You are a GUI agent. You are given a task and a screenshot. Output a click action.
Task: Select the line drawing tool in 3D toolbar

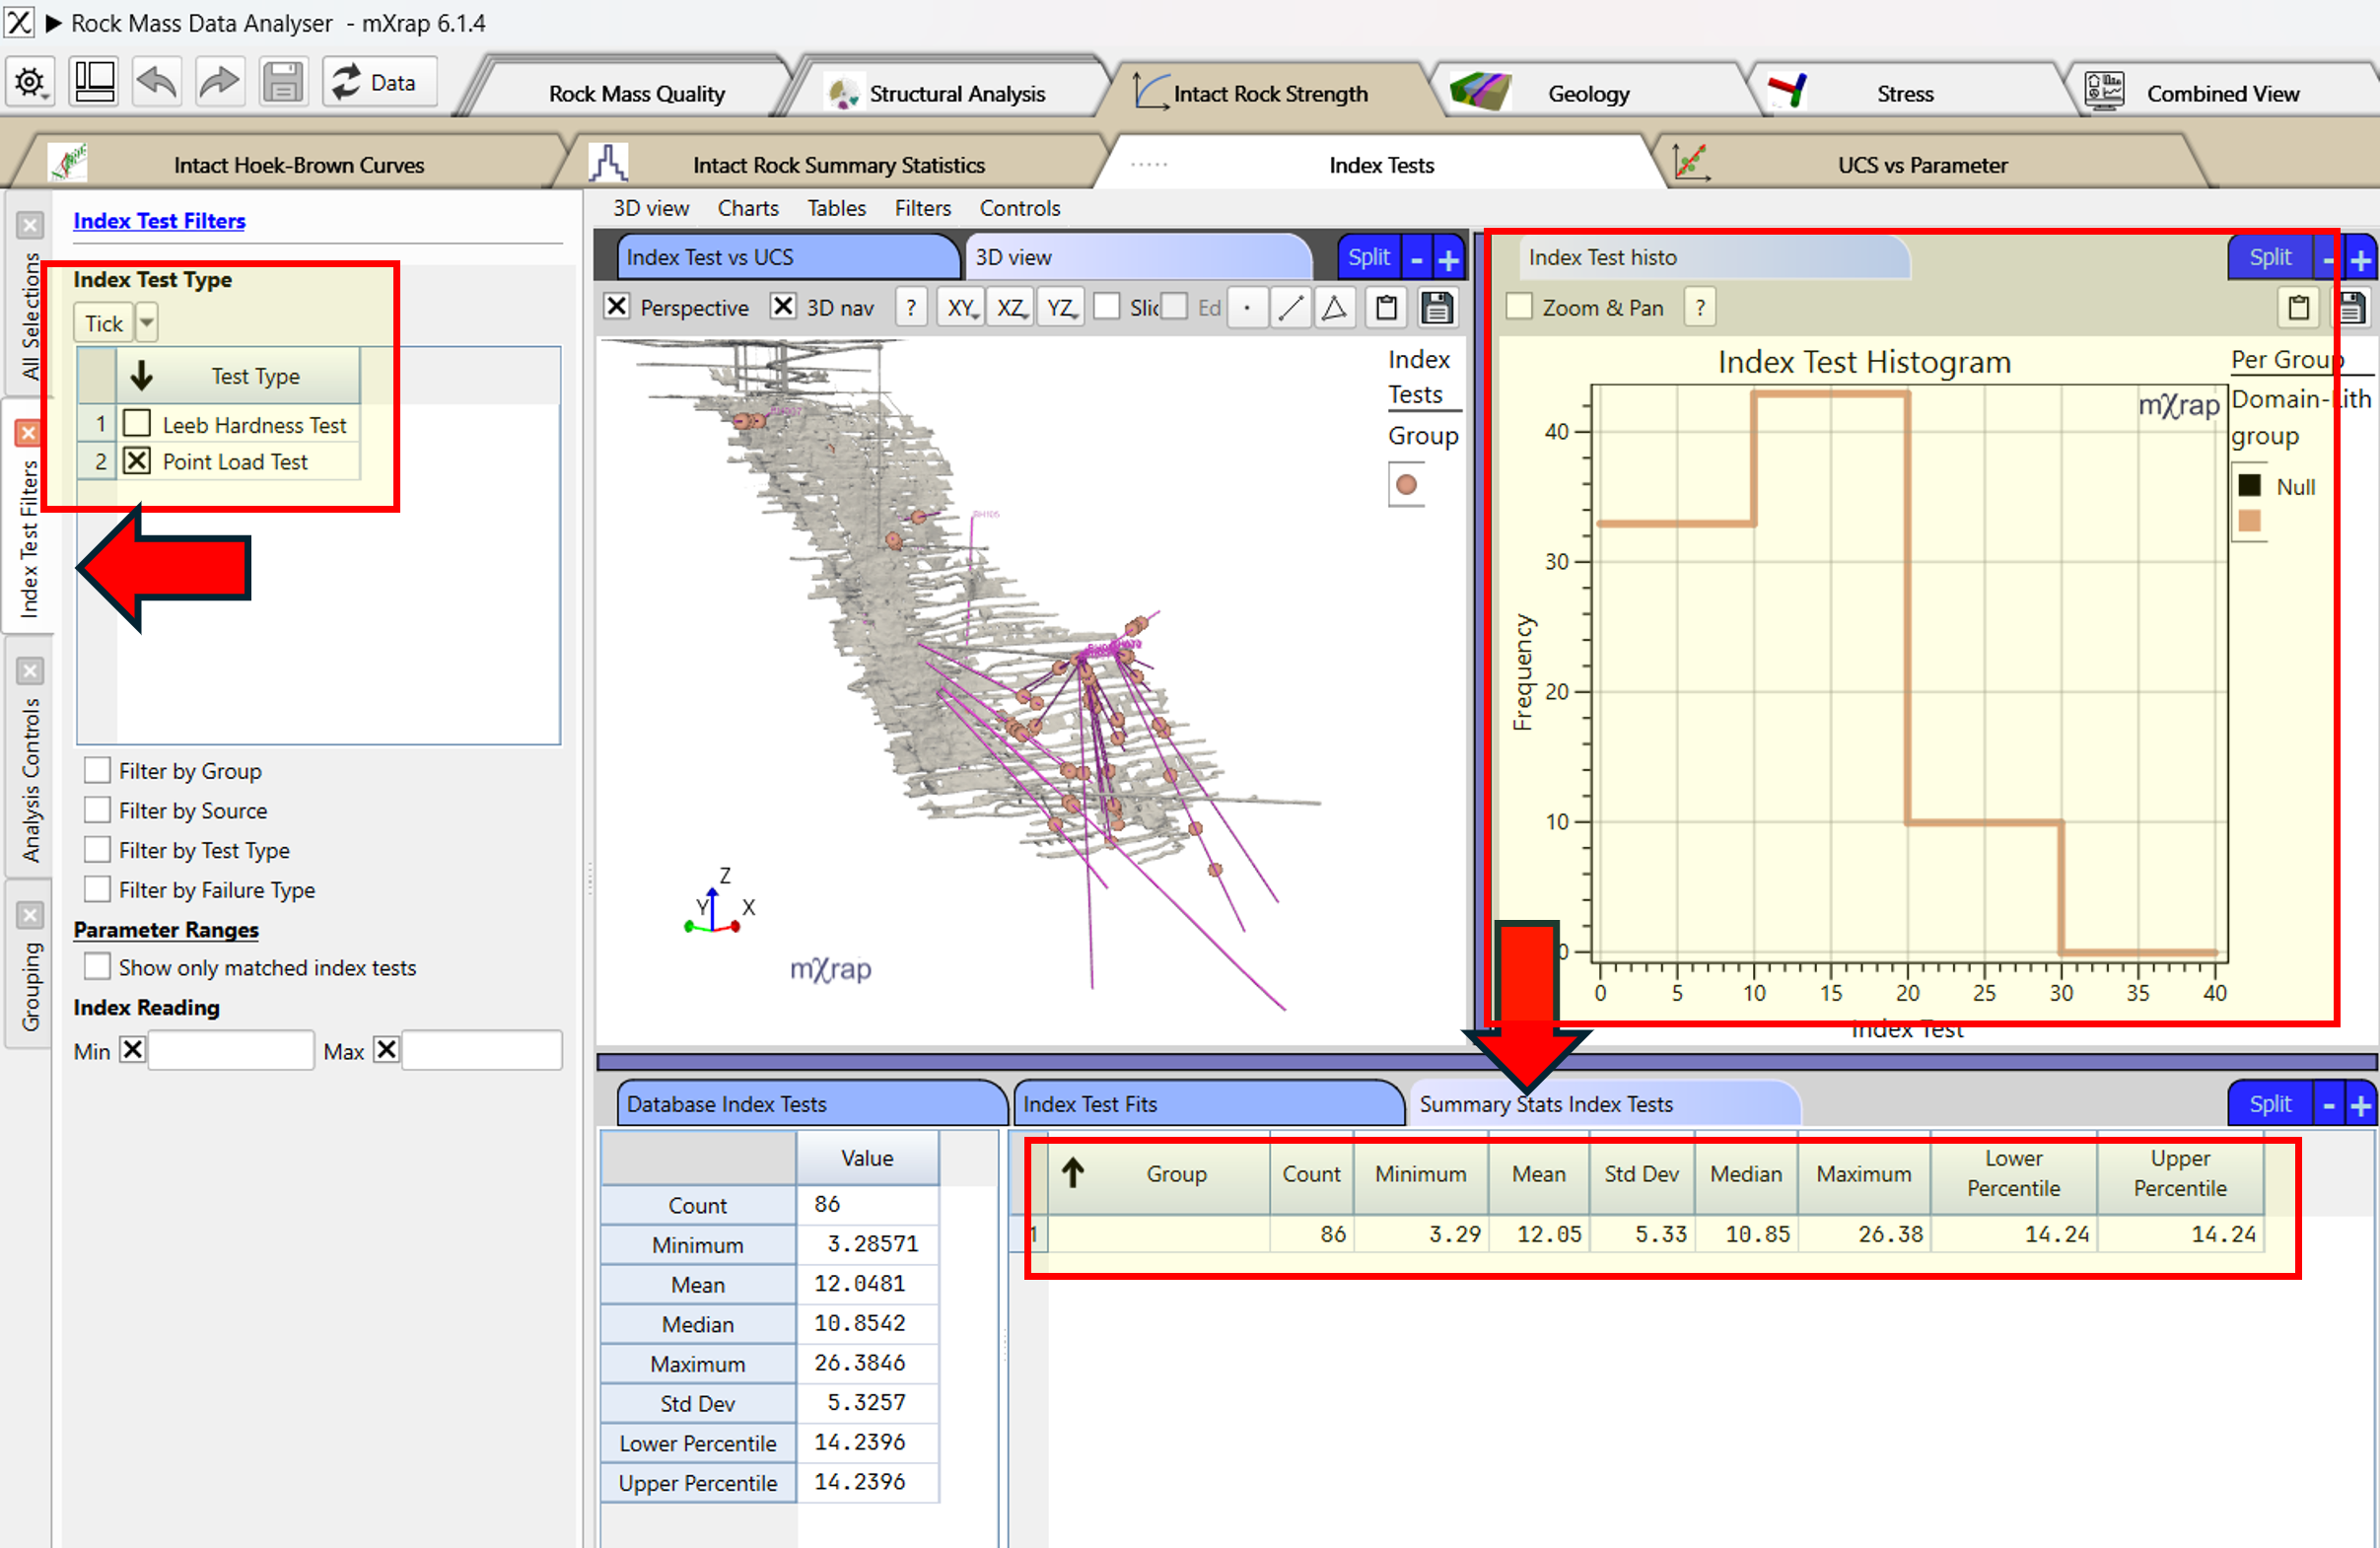tap(1290, 308)
